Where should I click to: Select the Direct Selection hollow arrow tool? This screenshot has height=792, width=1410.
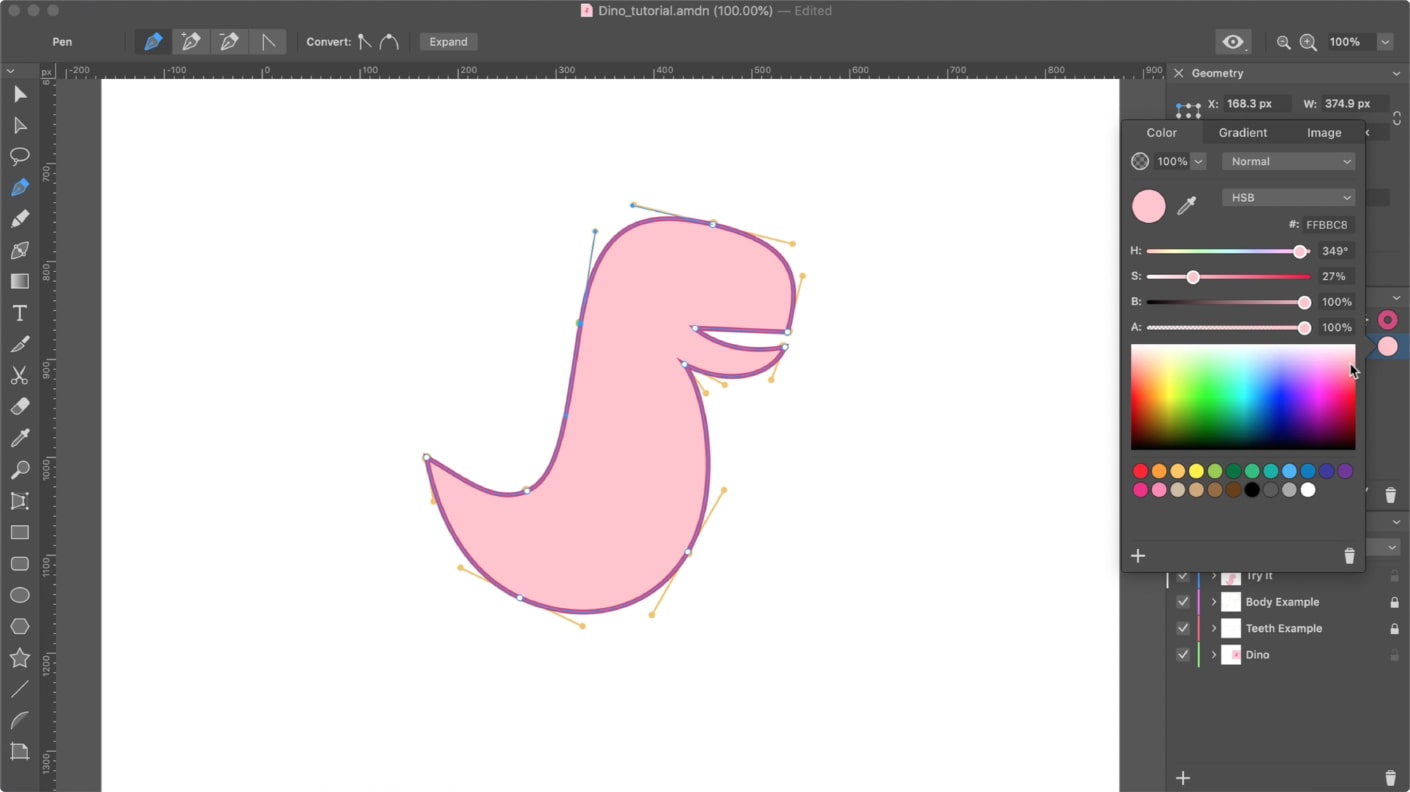(x=19, y=125)
